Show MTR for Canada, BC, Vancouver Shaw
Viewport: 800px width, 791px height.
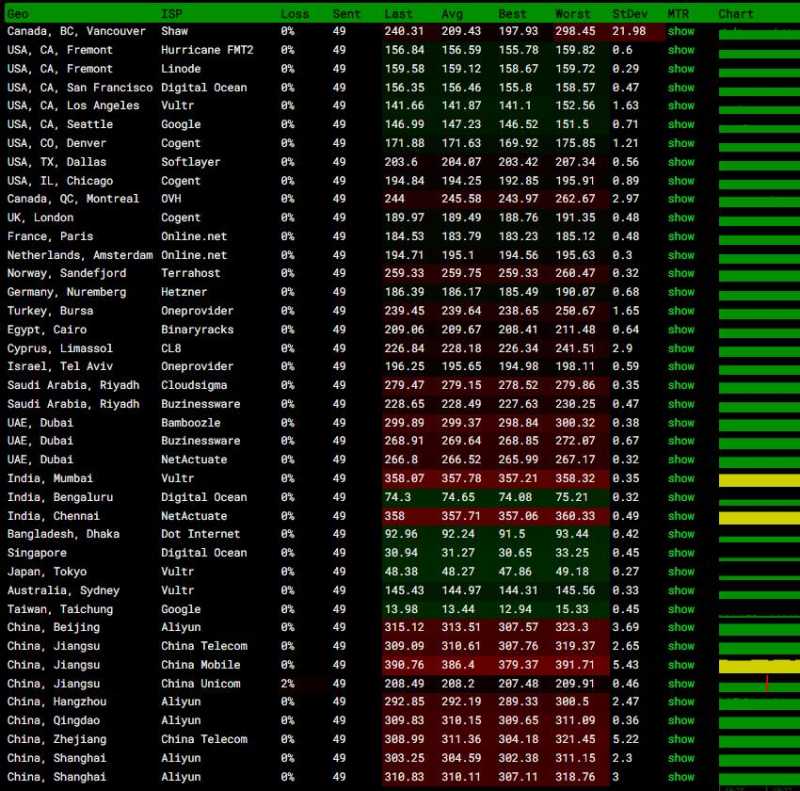(x=681, y=31)
